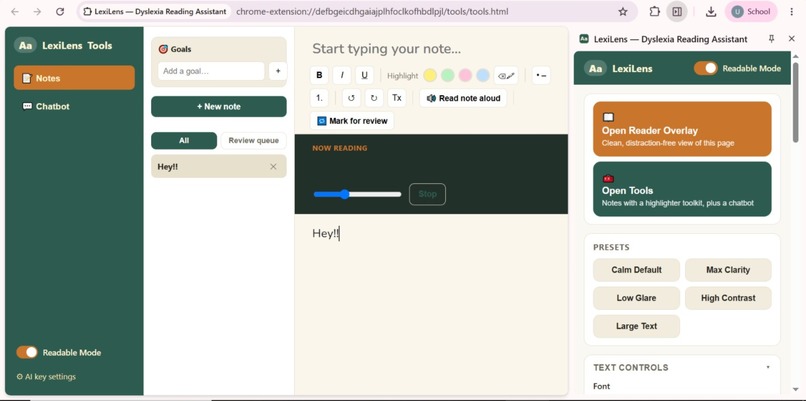Open the School profile menu
Image resolution: width=806 pixels, height=401 pixels.
pos(751,11)
